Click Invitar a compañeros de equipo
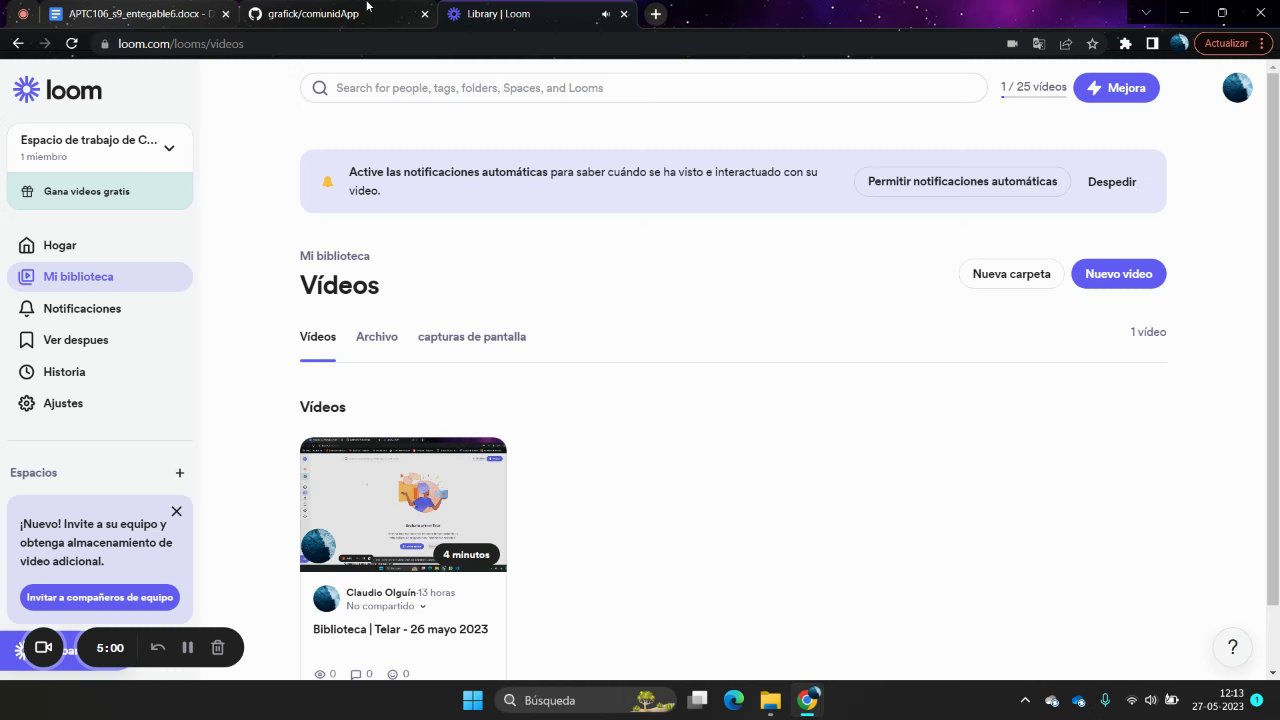1280x720 pixels. point(100,597)
